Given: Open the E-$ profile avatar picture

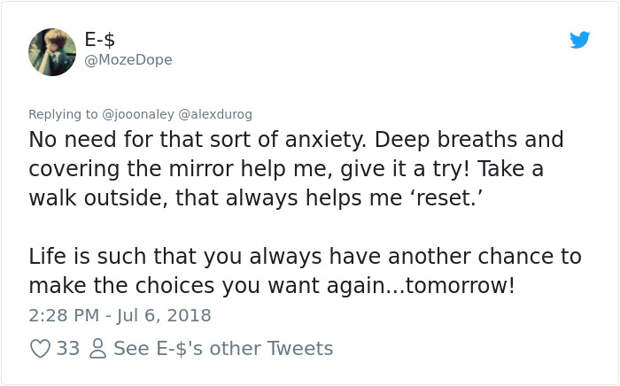Looking at the screenshot, I should click(52, 52).
